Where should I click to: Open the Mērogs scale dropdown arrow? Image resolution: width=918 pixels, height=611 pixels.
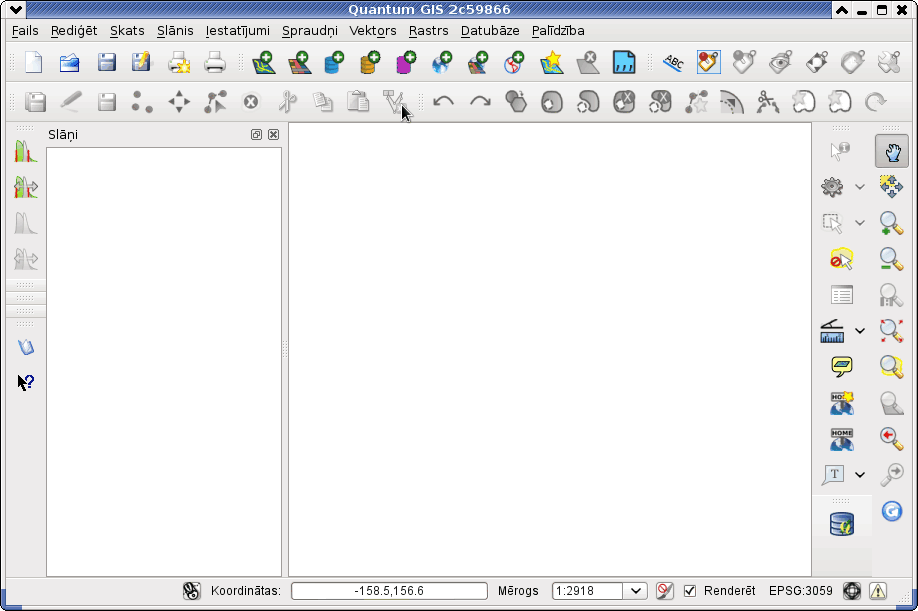(x=635, y=591)
